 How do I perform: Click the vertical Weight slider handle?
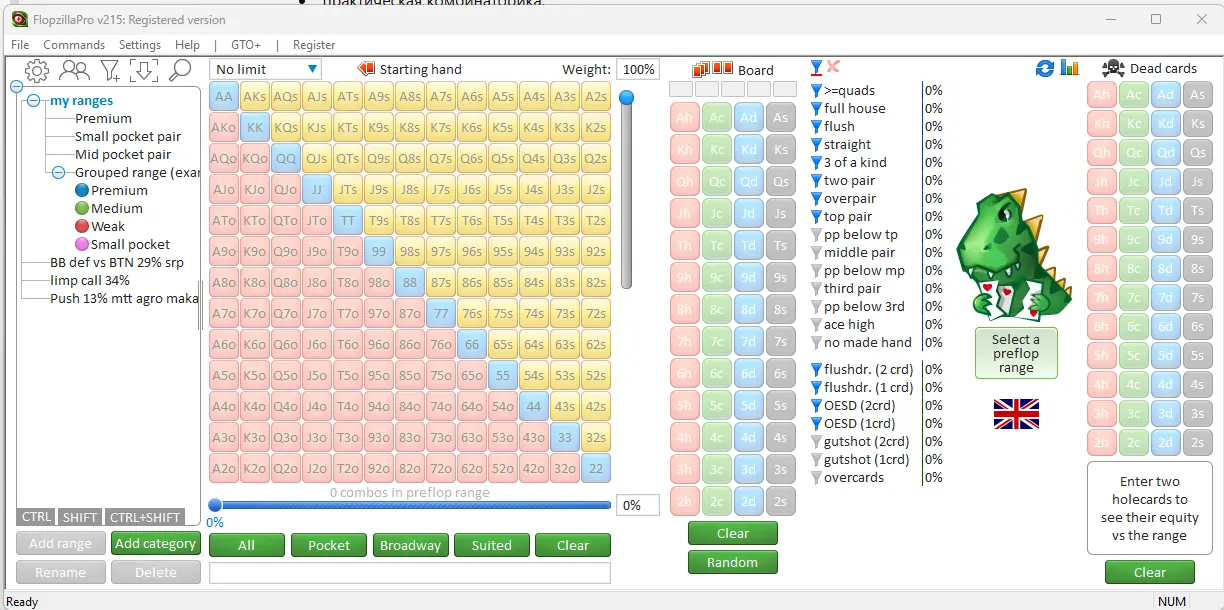[x=627, y=98]
